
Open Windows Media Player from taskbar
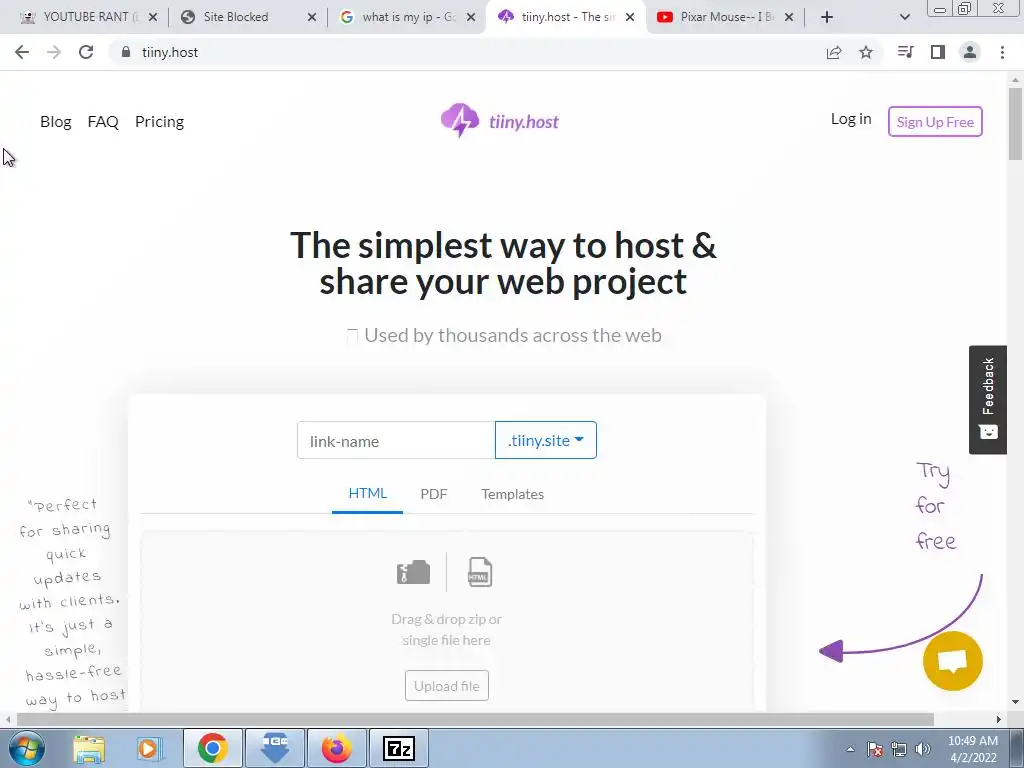149,748
